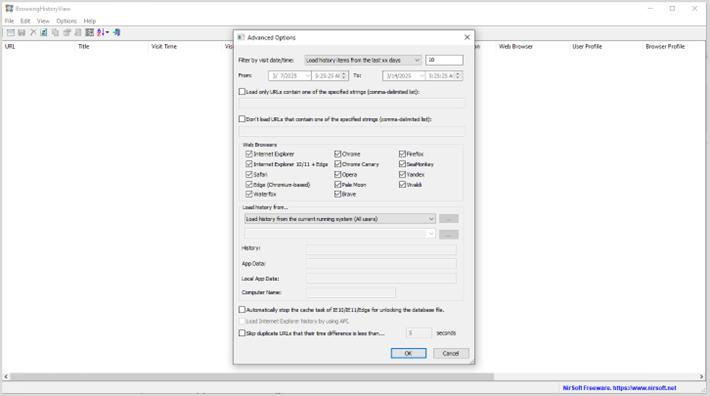This screenshot has height=396, width=710.
Task: Open the Edit menu
Action: tap(25, 21)
